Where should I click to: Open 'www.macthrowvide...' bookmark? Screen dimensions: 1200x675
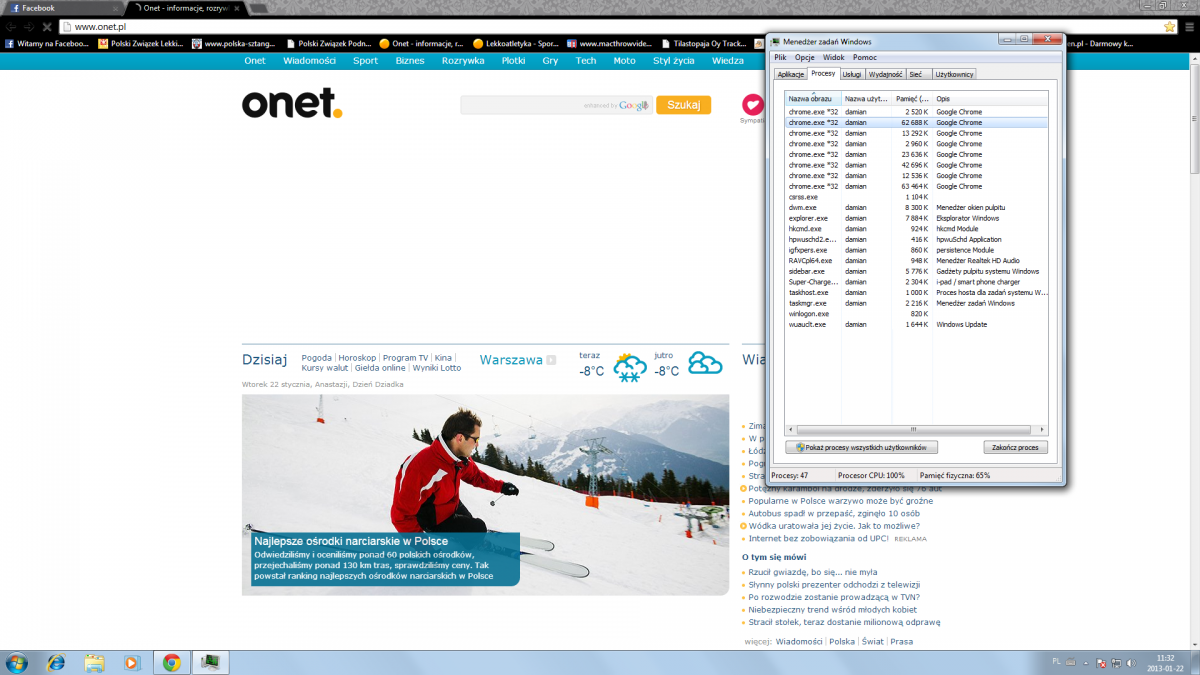click(608, 44)
